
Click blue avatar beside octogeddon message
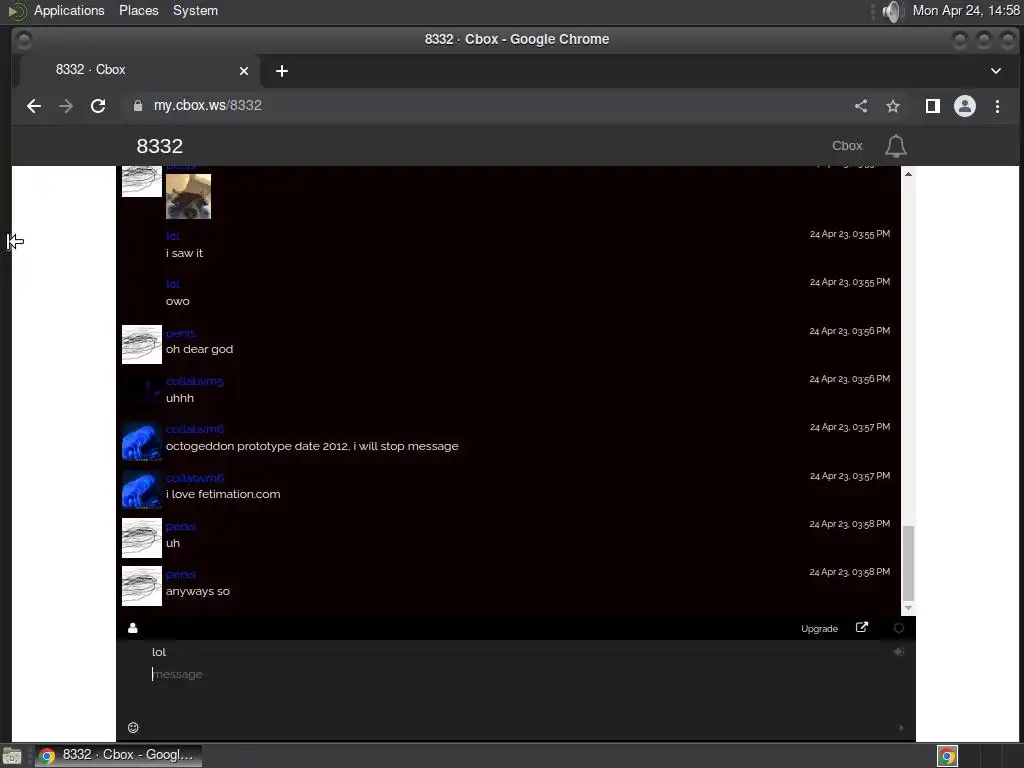tap(142, 441)
